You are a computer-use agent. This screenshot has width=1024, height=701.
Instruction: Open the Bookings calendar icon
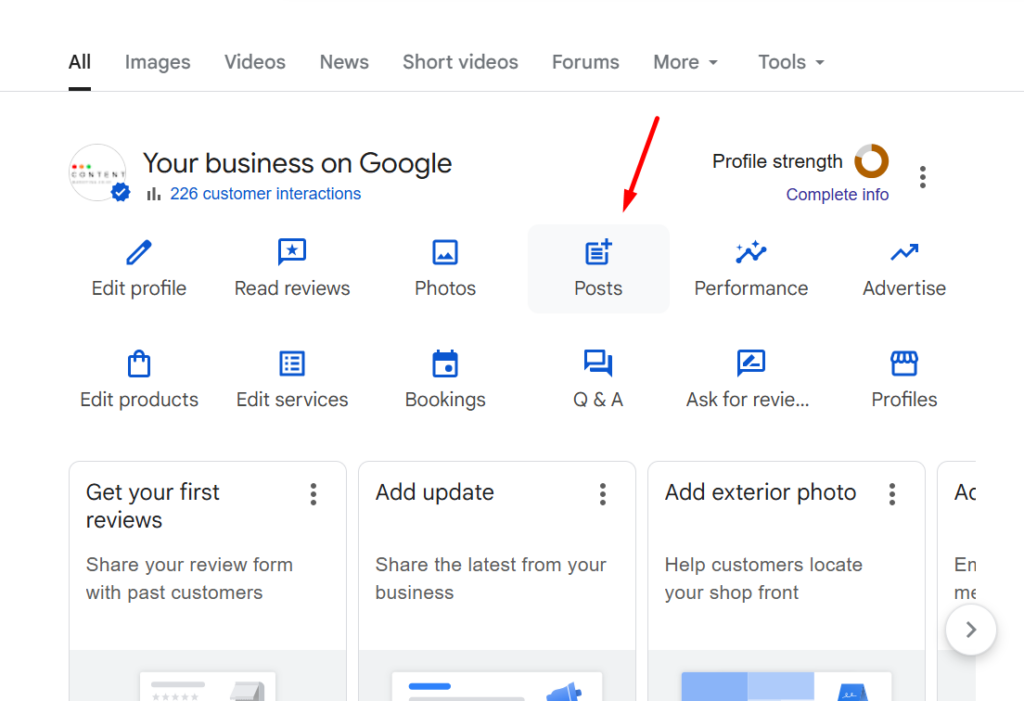pyautogui.click(x=445, y=364)
